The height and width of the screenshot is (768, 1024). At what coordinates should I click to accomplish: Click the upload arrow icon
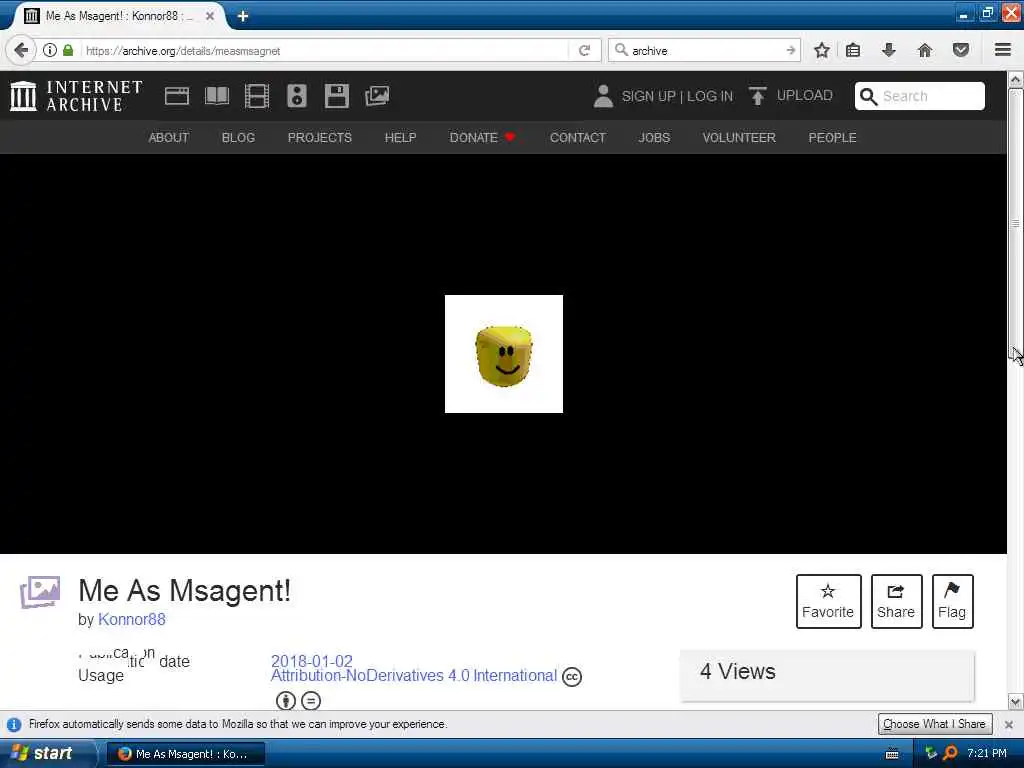coord(758,96)
